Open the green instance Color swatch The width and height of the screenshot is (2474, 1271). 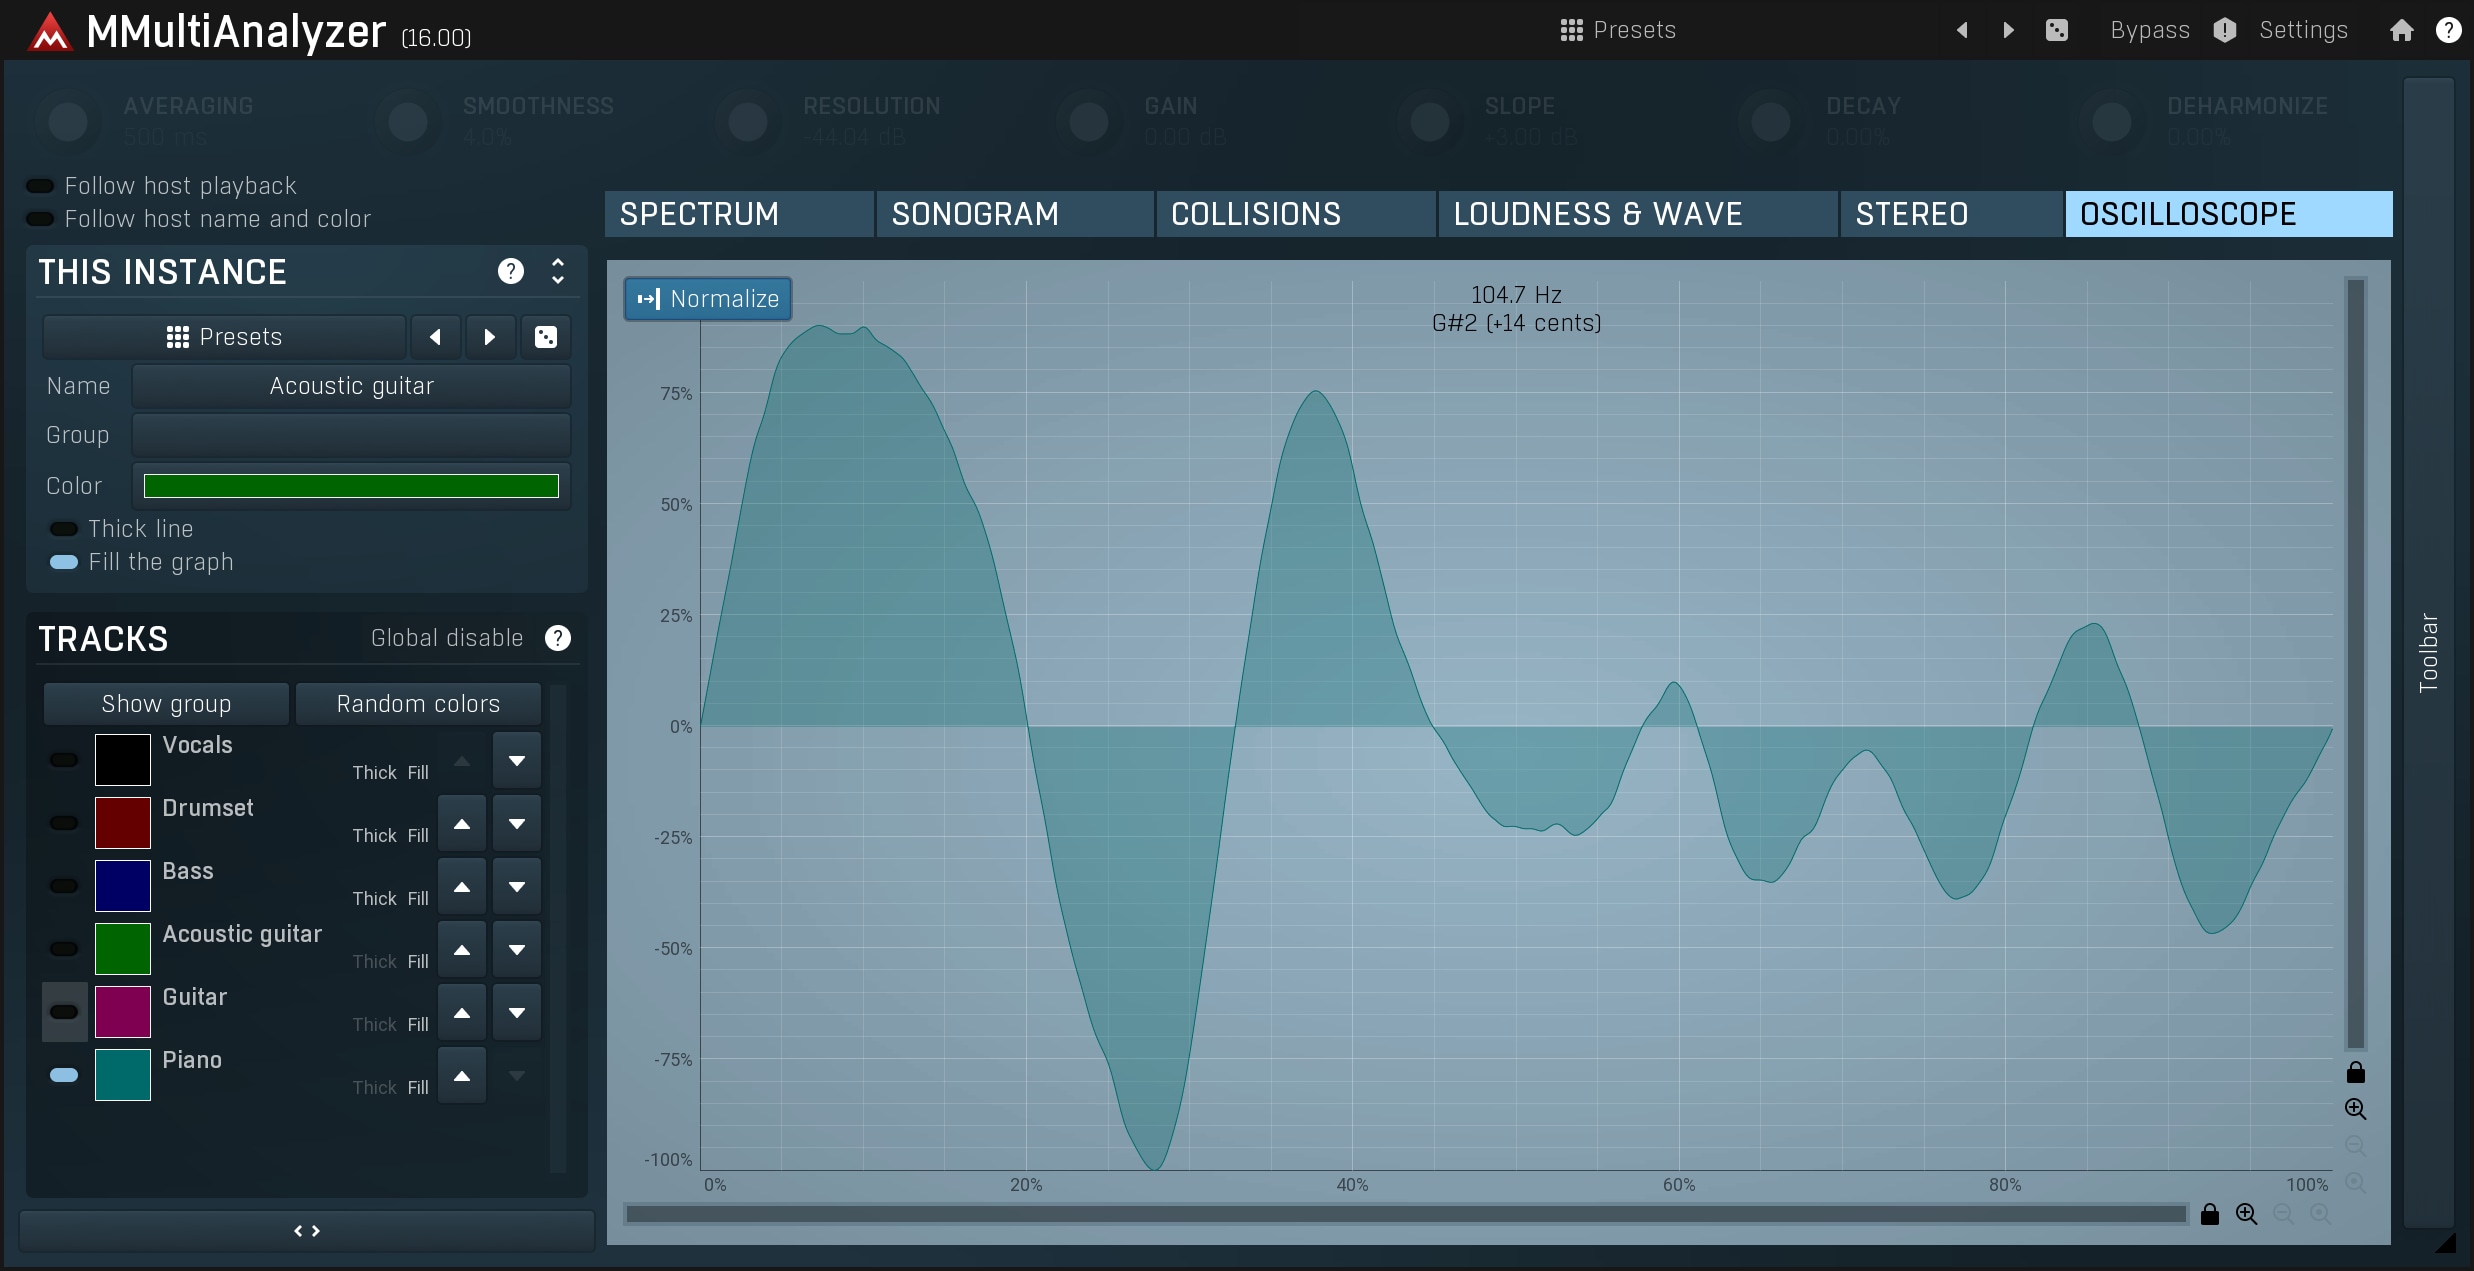coord(351,486)
